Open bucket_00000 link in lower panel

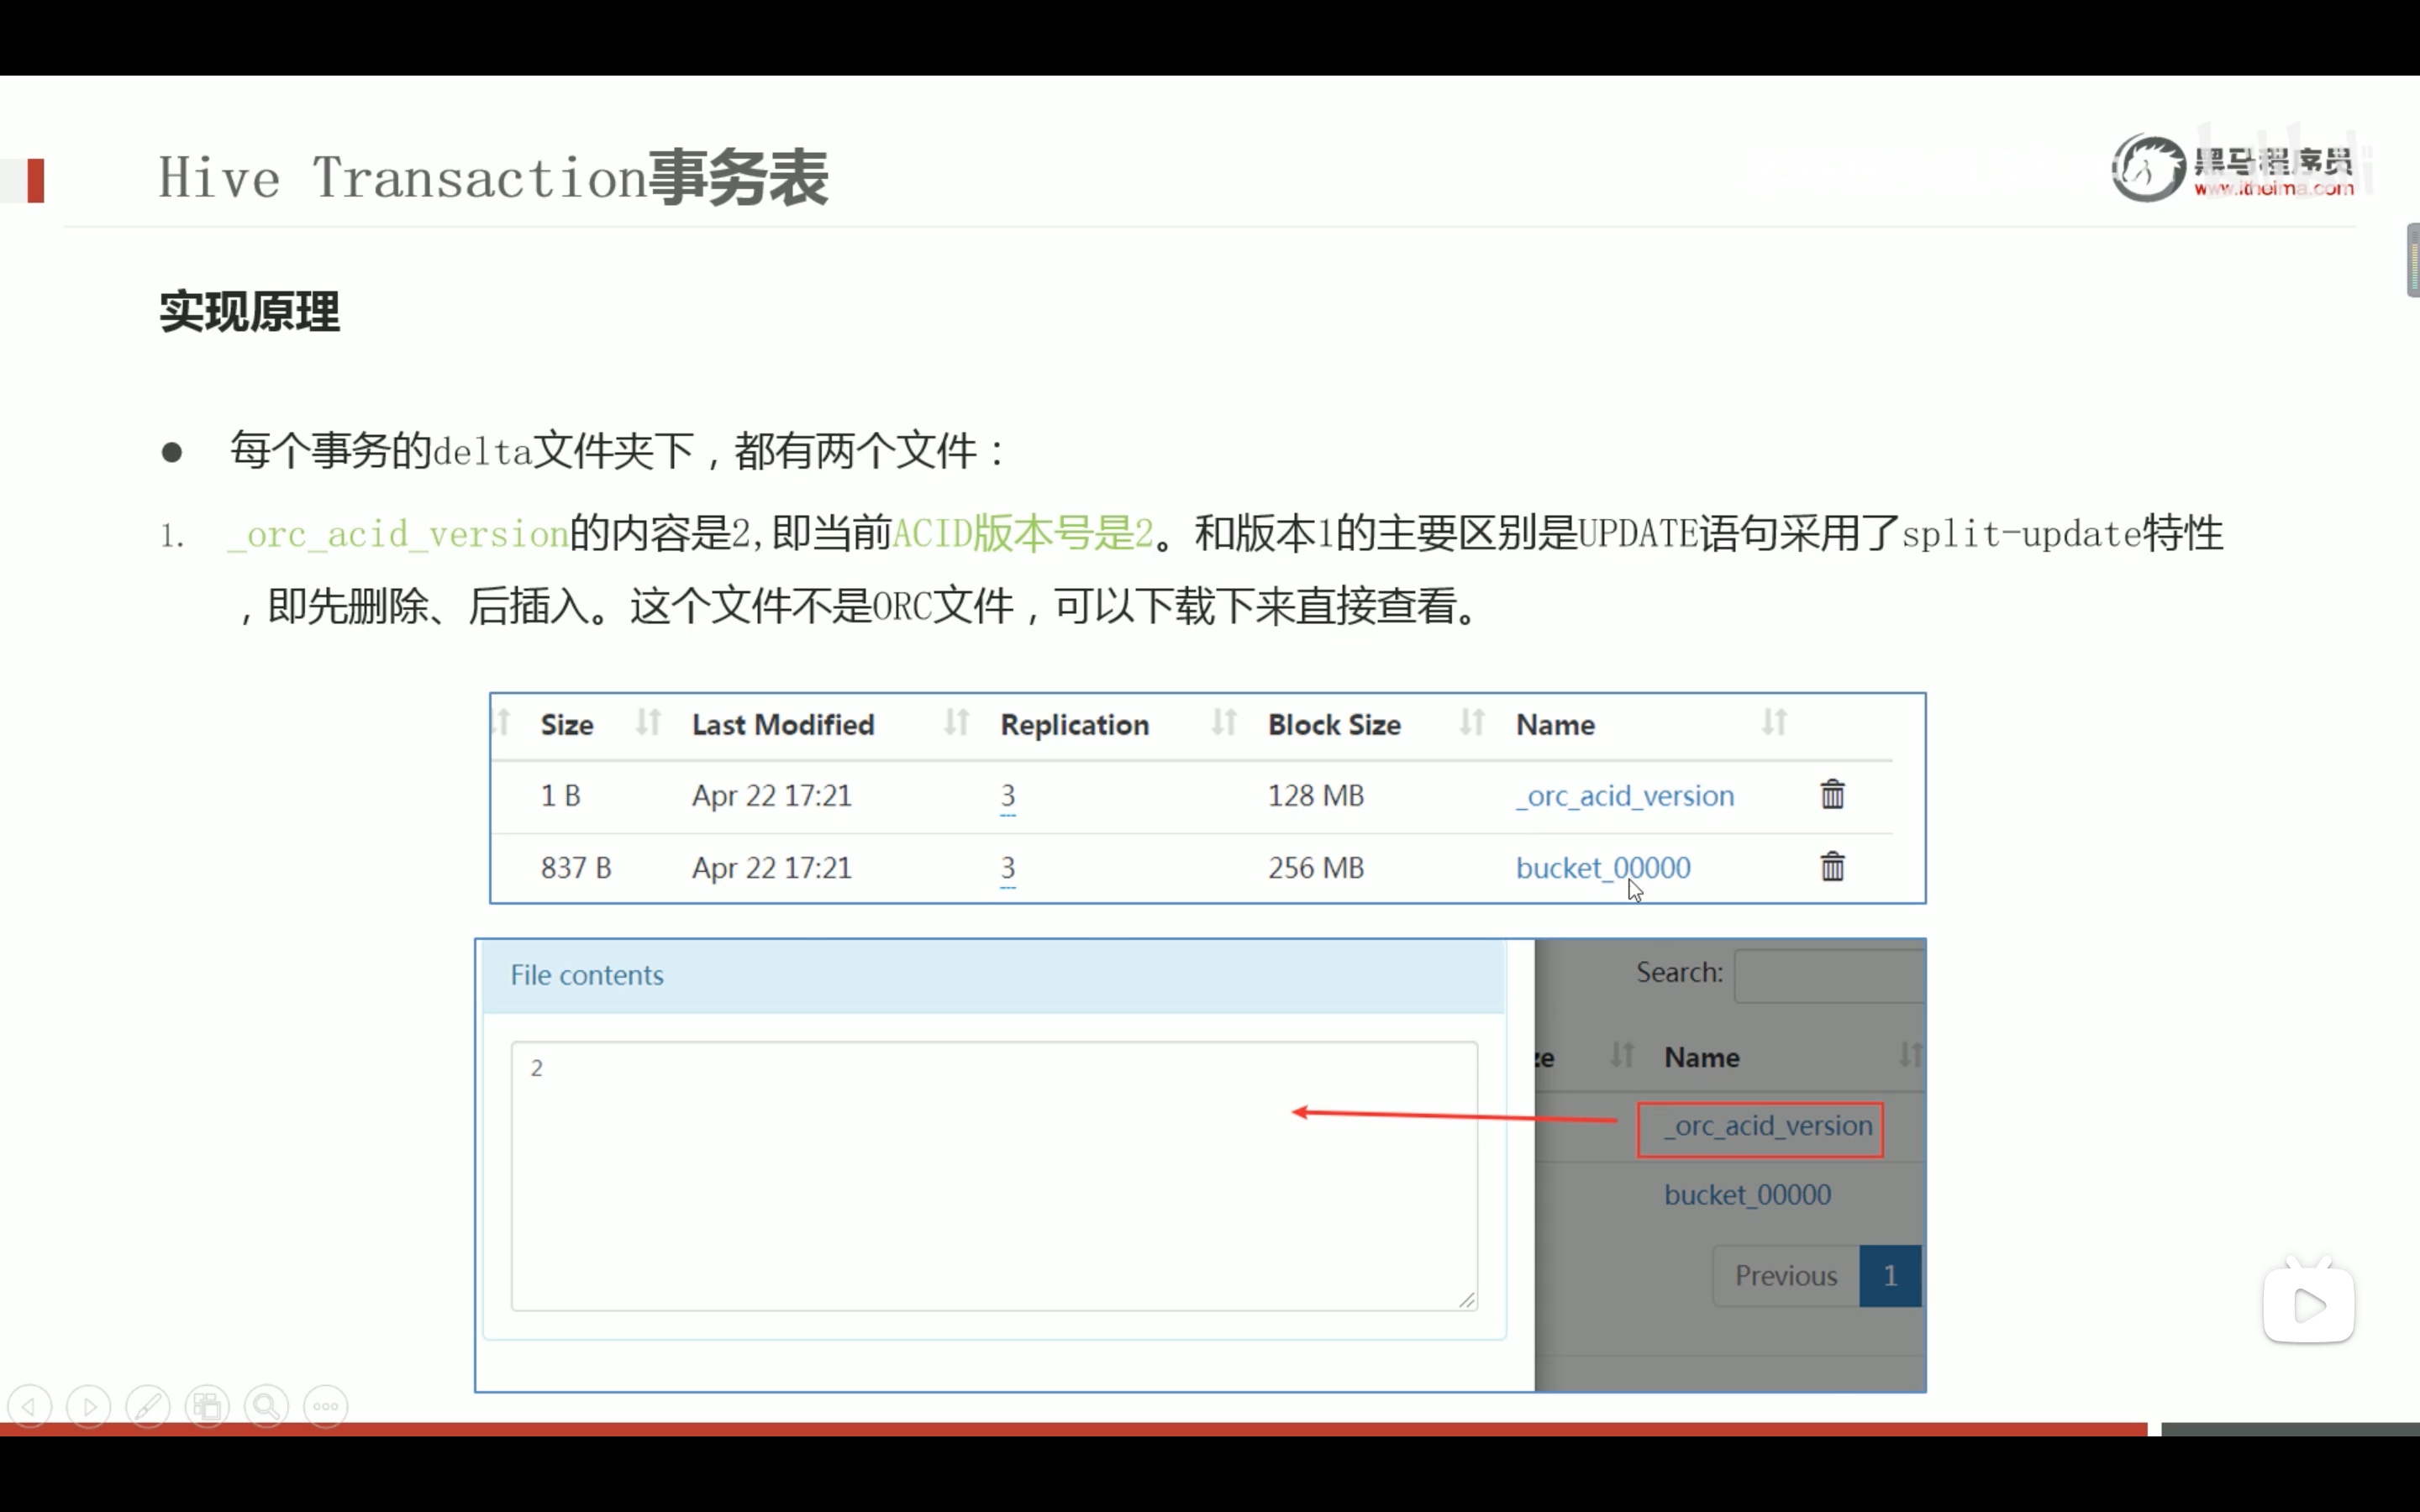pos(1747,1195)
